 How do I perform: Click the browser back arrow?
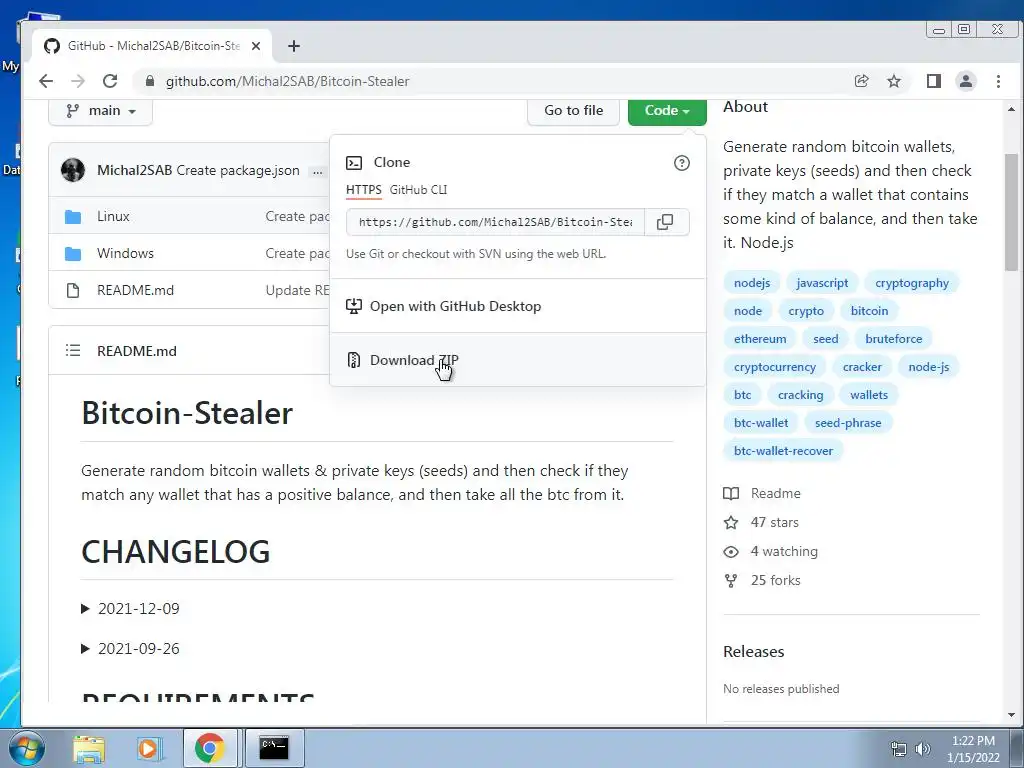[x=46, y=81]
